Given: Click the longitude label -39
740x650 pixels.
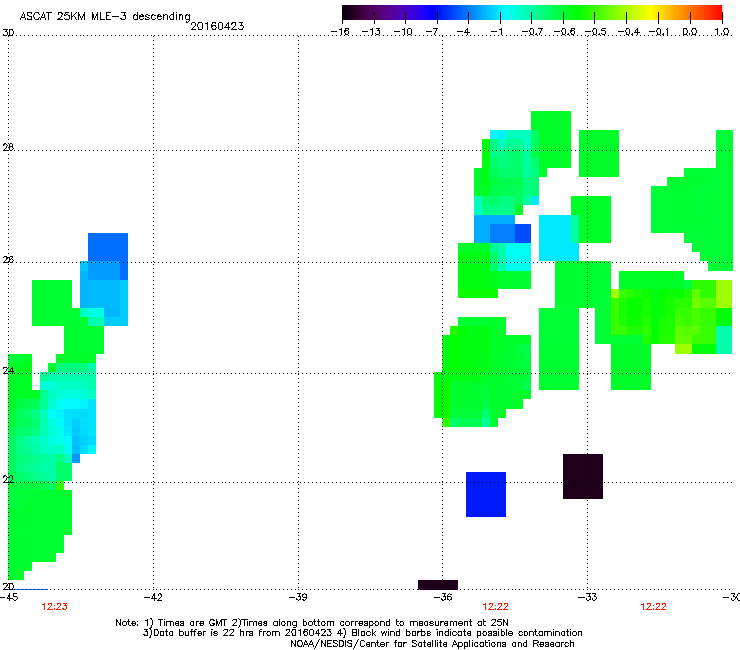Looking at the screenshot, I should point(298,597).
